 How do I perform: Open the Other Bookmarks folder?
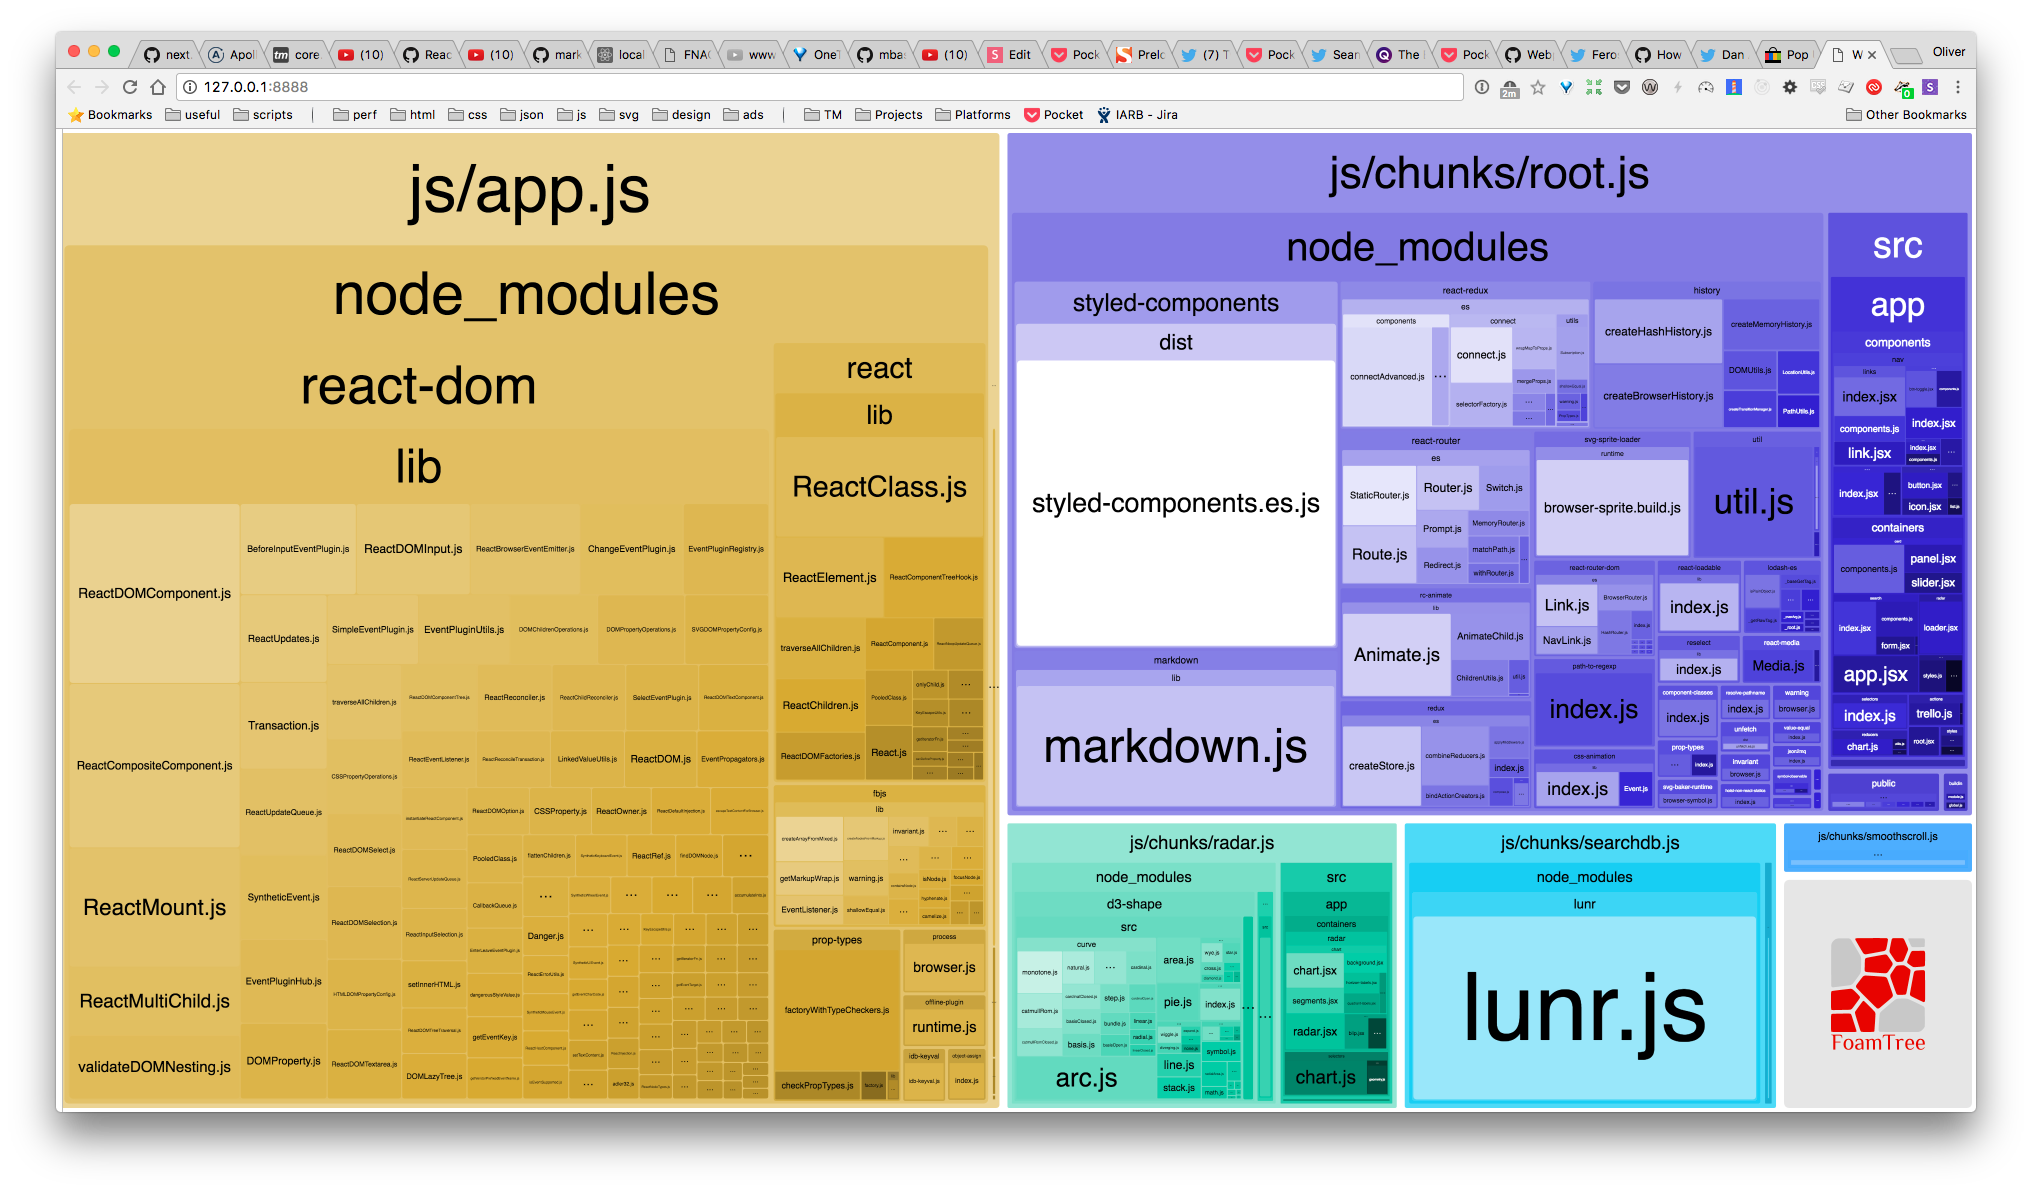[x=1906, y=115]
